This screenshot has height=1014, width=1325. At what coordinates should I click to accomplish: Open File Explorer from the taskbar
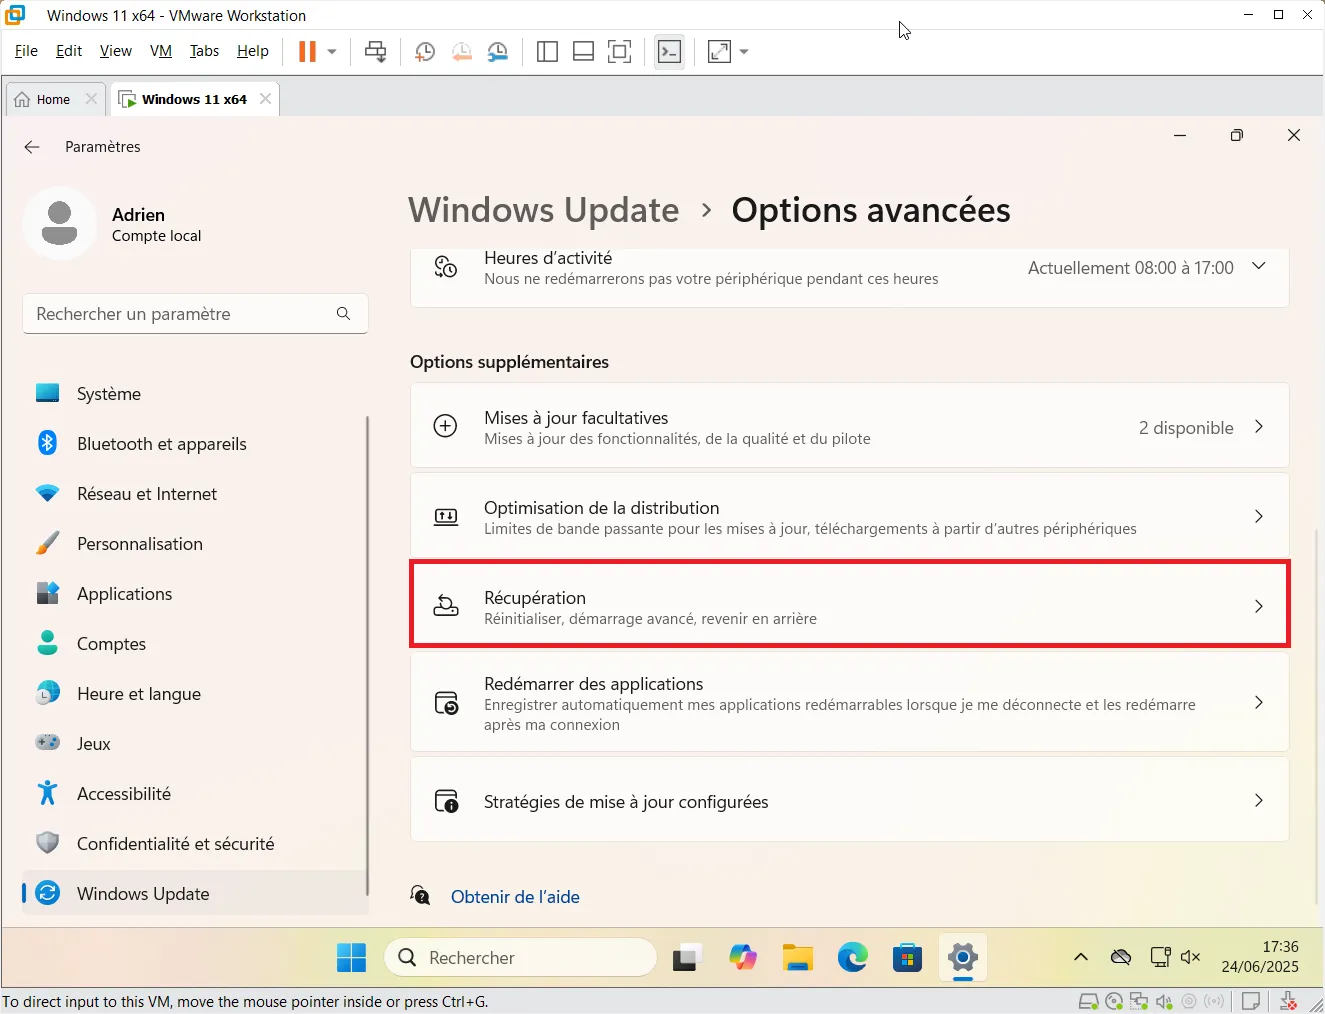798,958
